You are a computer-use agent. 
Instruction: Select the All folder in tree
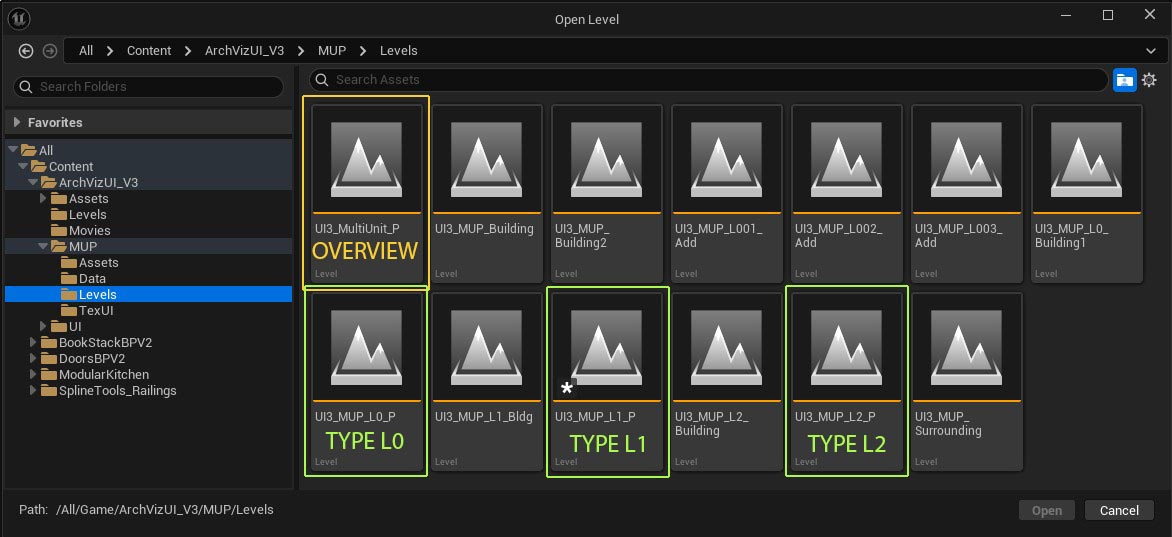pyautogui.click(x=148, y=150)
